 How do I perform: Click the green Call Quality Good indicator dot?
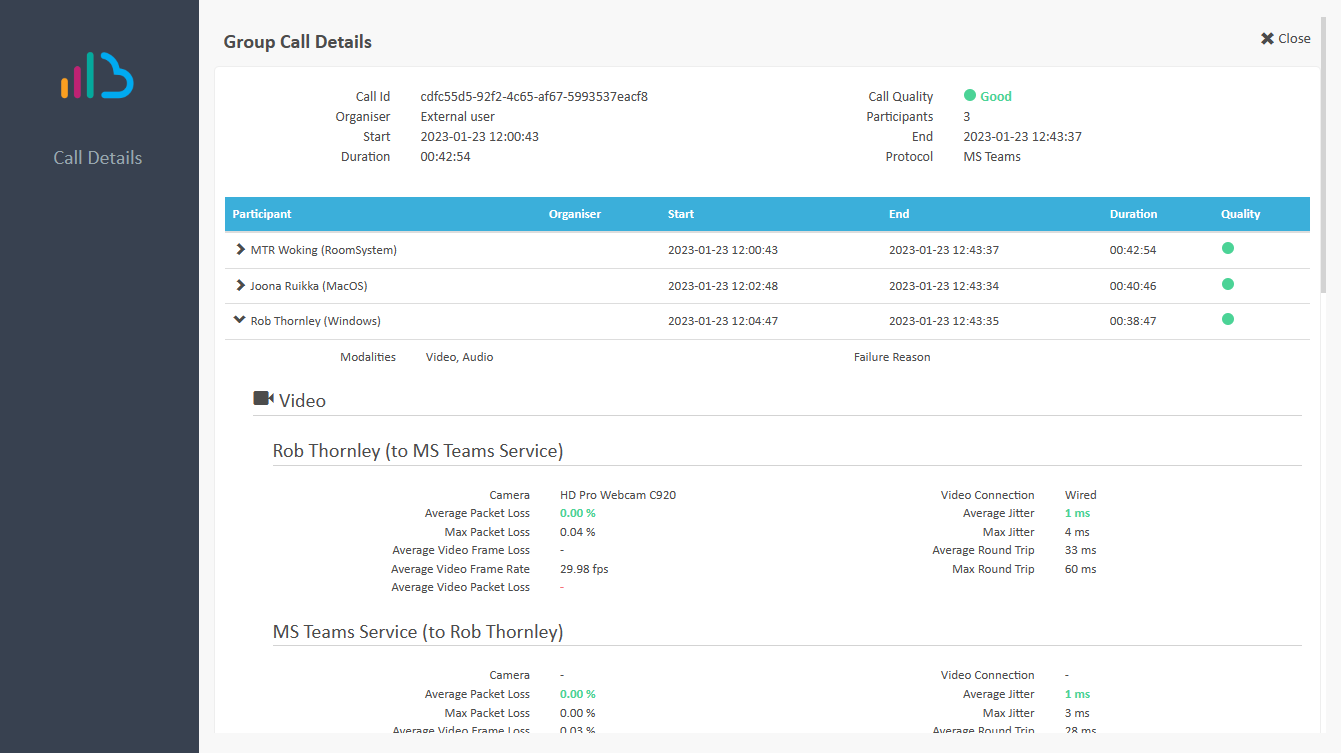click(970, 96)
